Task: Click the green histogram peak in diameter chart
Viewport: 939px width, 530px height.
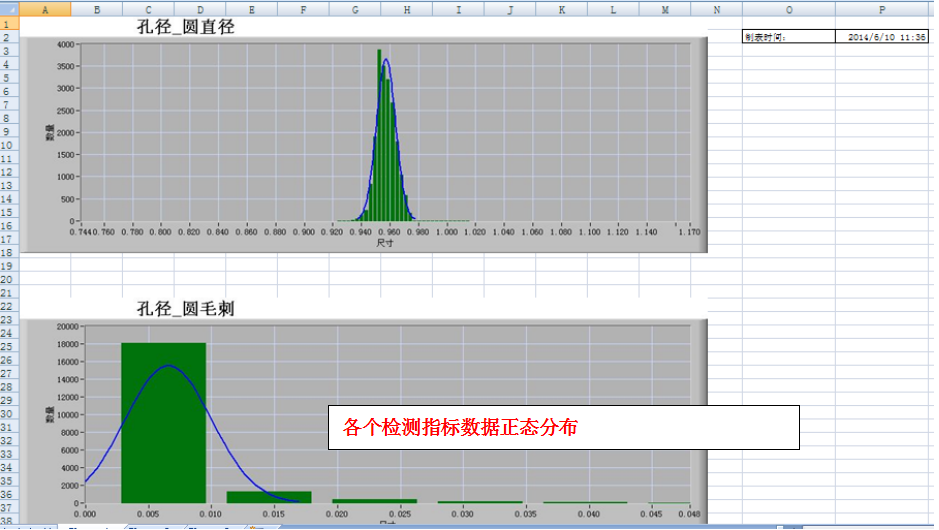Action: (379, 130)
